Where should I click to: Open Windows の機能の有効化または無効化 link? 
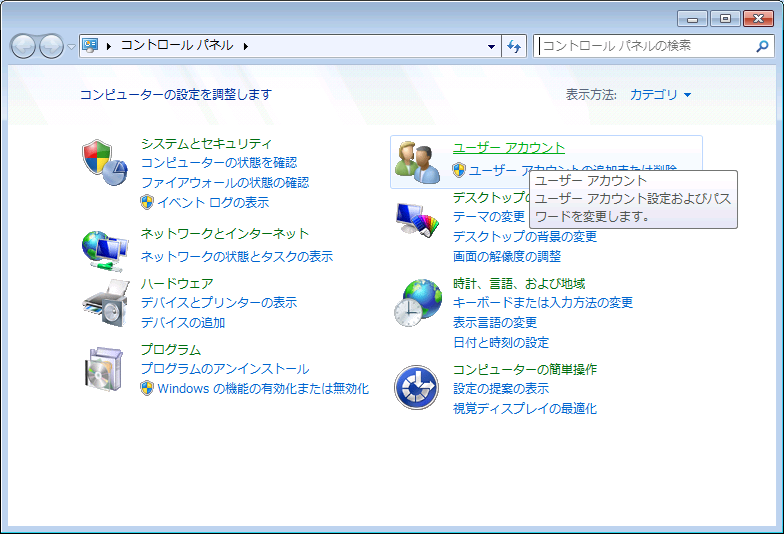(x=263, y=388)
